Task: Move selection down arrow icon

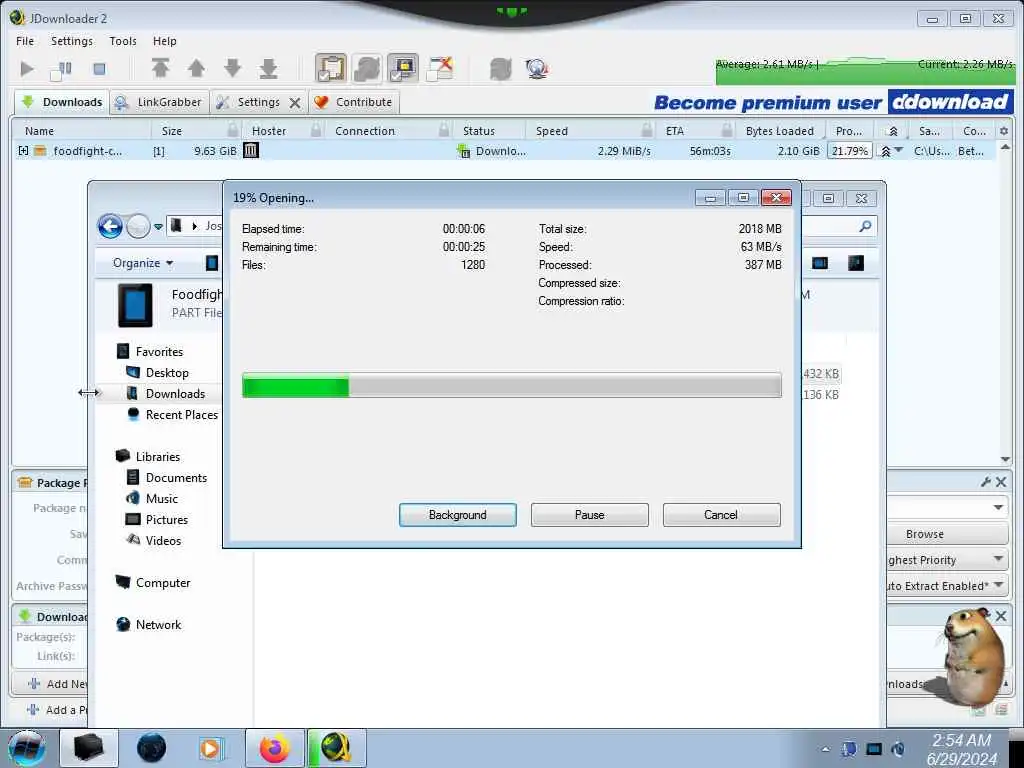Action: coord(232,68)
